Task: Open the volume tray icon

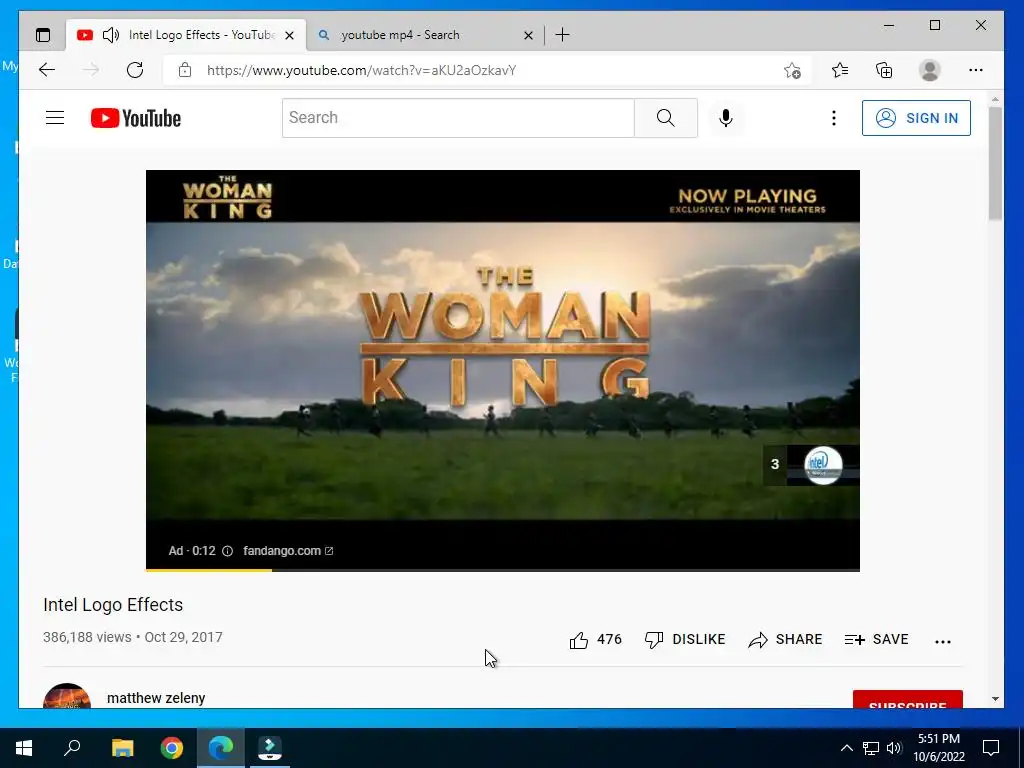Action: [893, 748]
